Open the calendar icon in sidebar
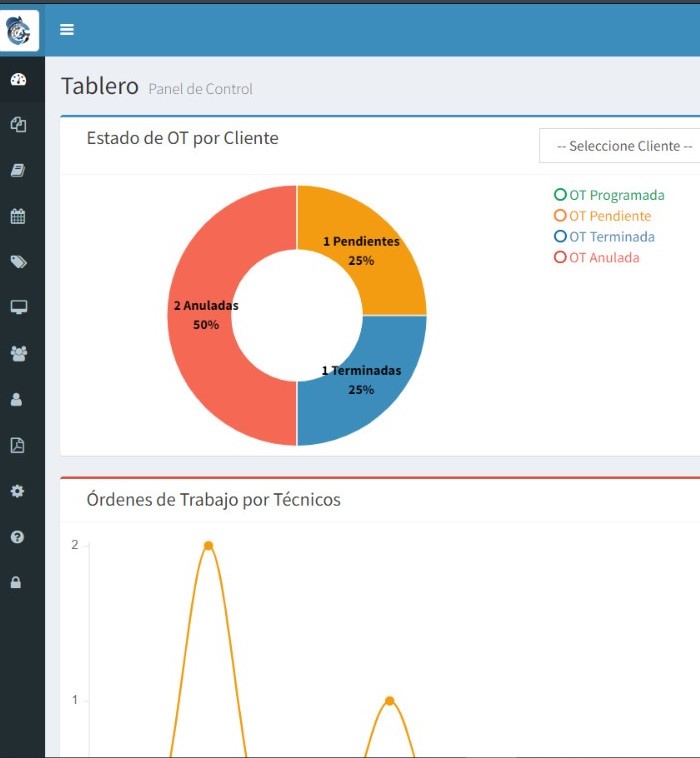This screenshot has width=700, height=758. pyautogui.click(x=18, y=216)
